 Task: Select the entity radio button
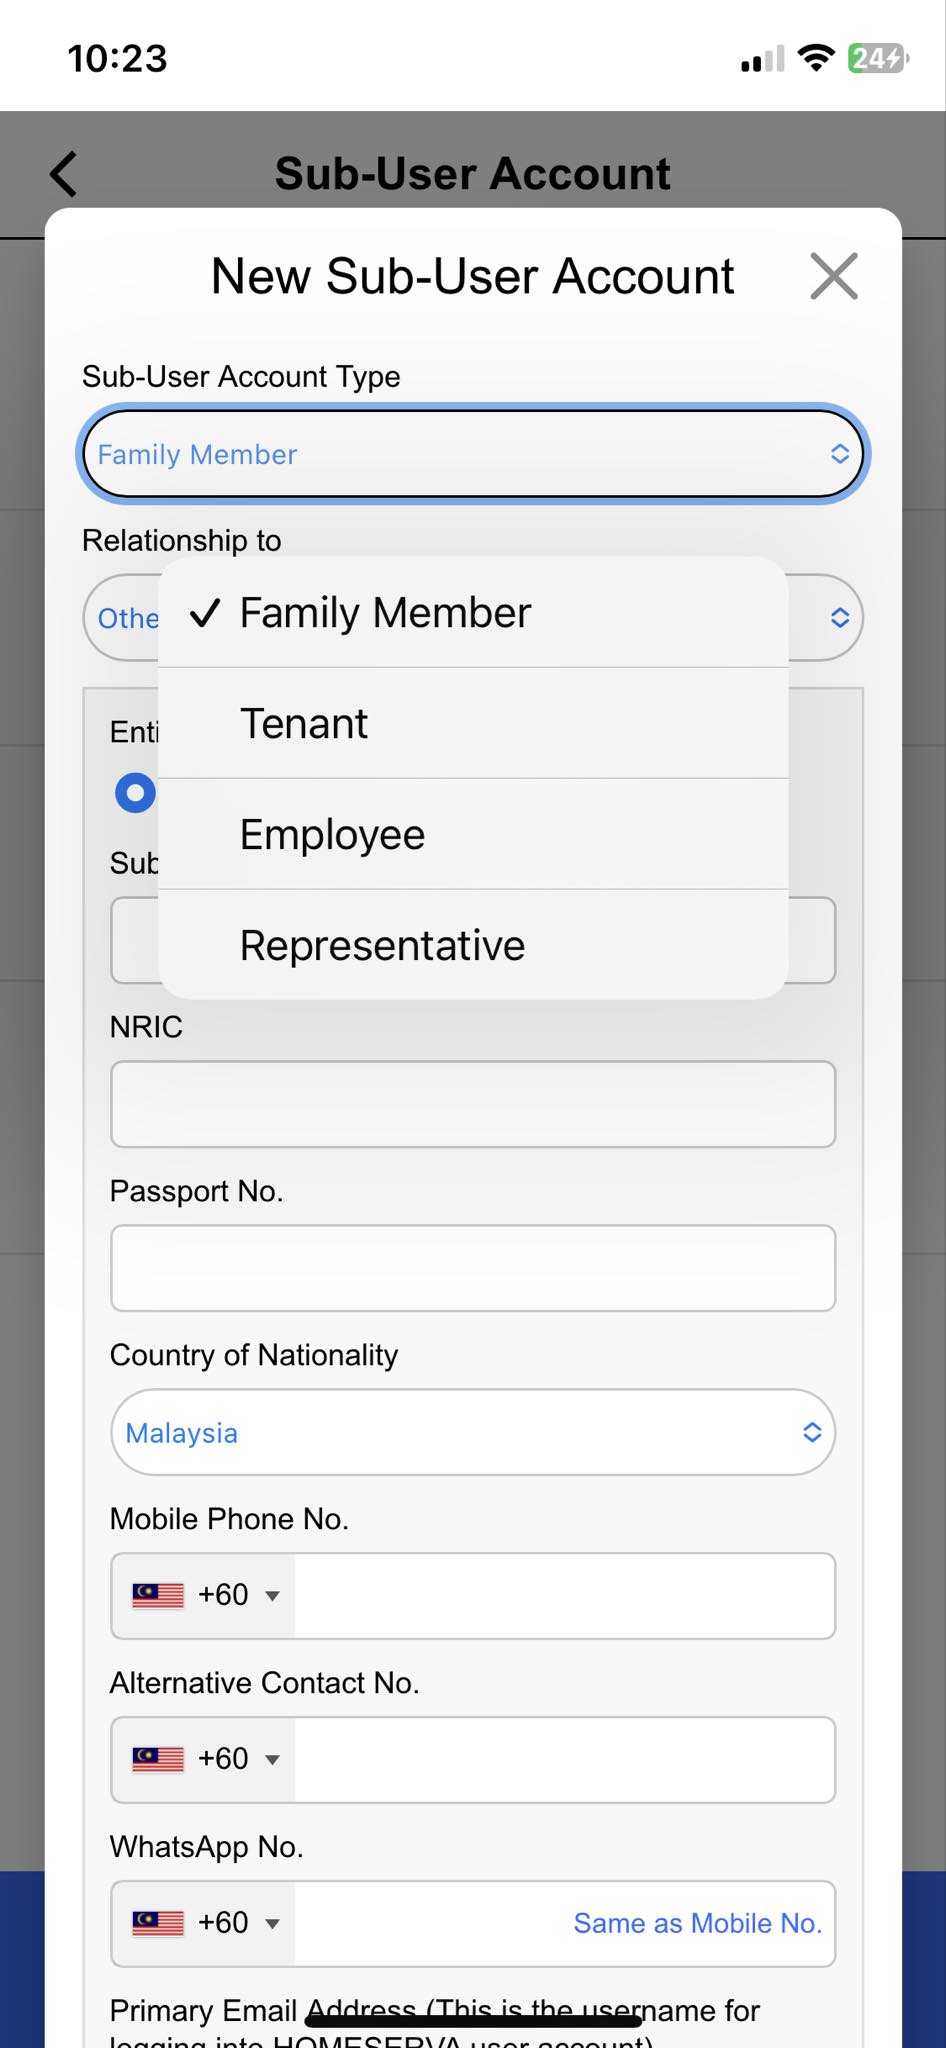[135, 792]
